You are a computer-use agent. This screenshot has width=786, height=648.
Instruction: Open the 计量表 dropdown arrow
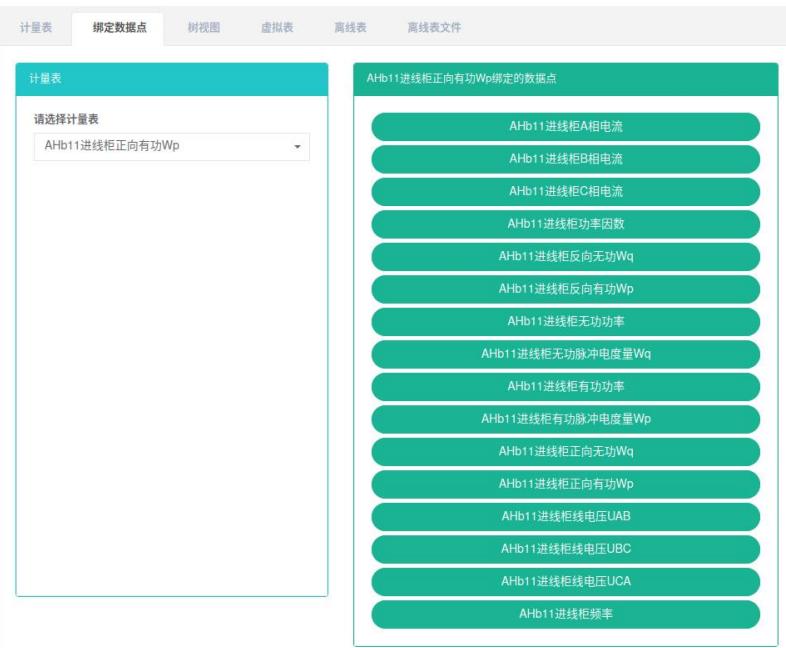tap(297, 148)
